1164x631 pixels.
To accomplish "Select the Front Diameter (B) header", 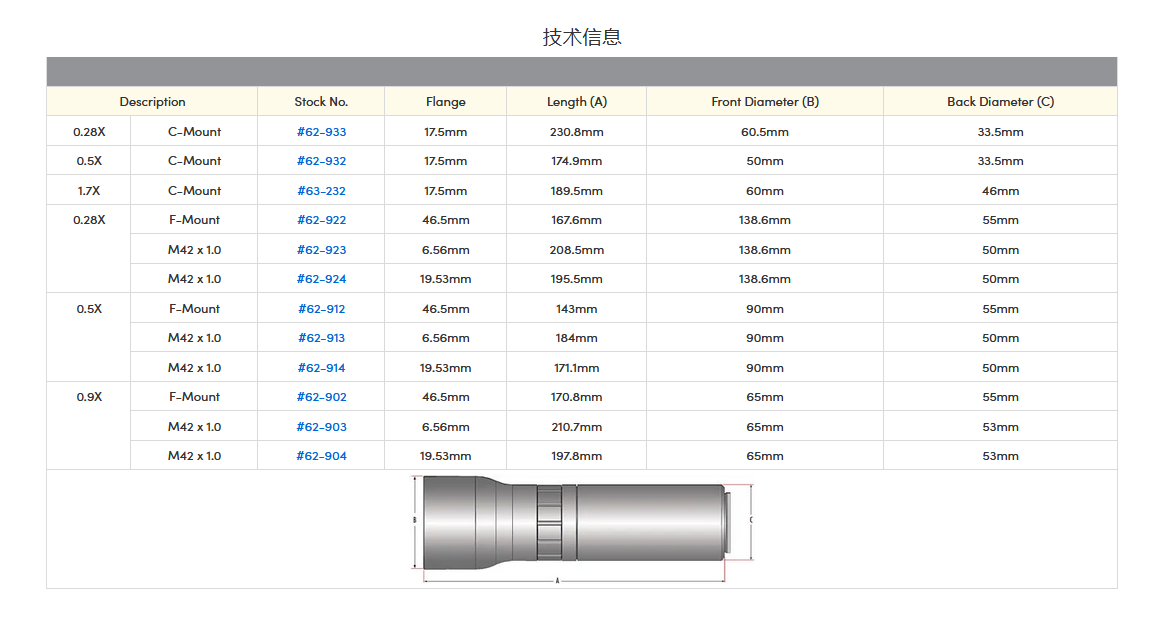I will [764, 102].
